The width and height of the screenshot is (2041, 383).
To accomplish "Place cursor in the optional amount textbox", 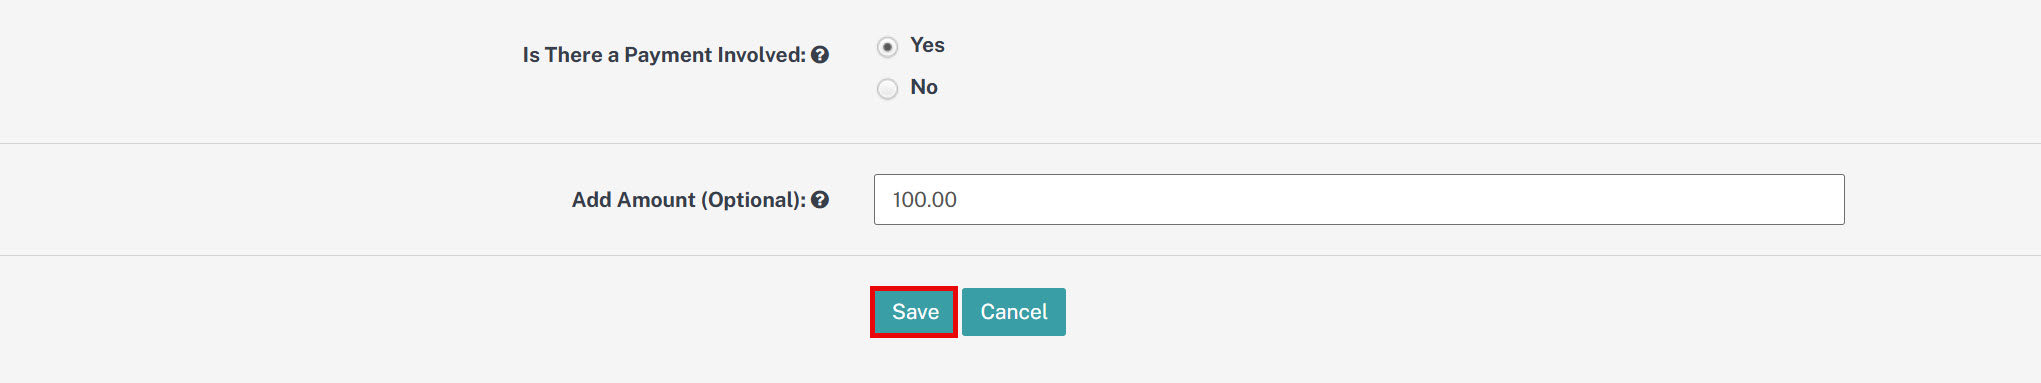I will pos(1359,200).
